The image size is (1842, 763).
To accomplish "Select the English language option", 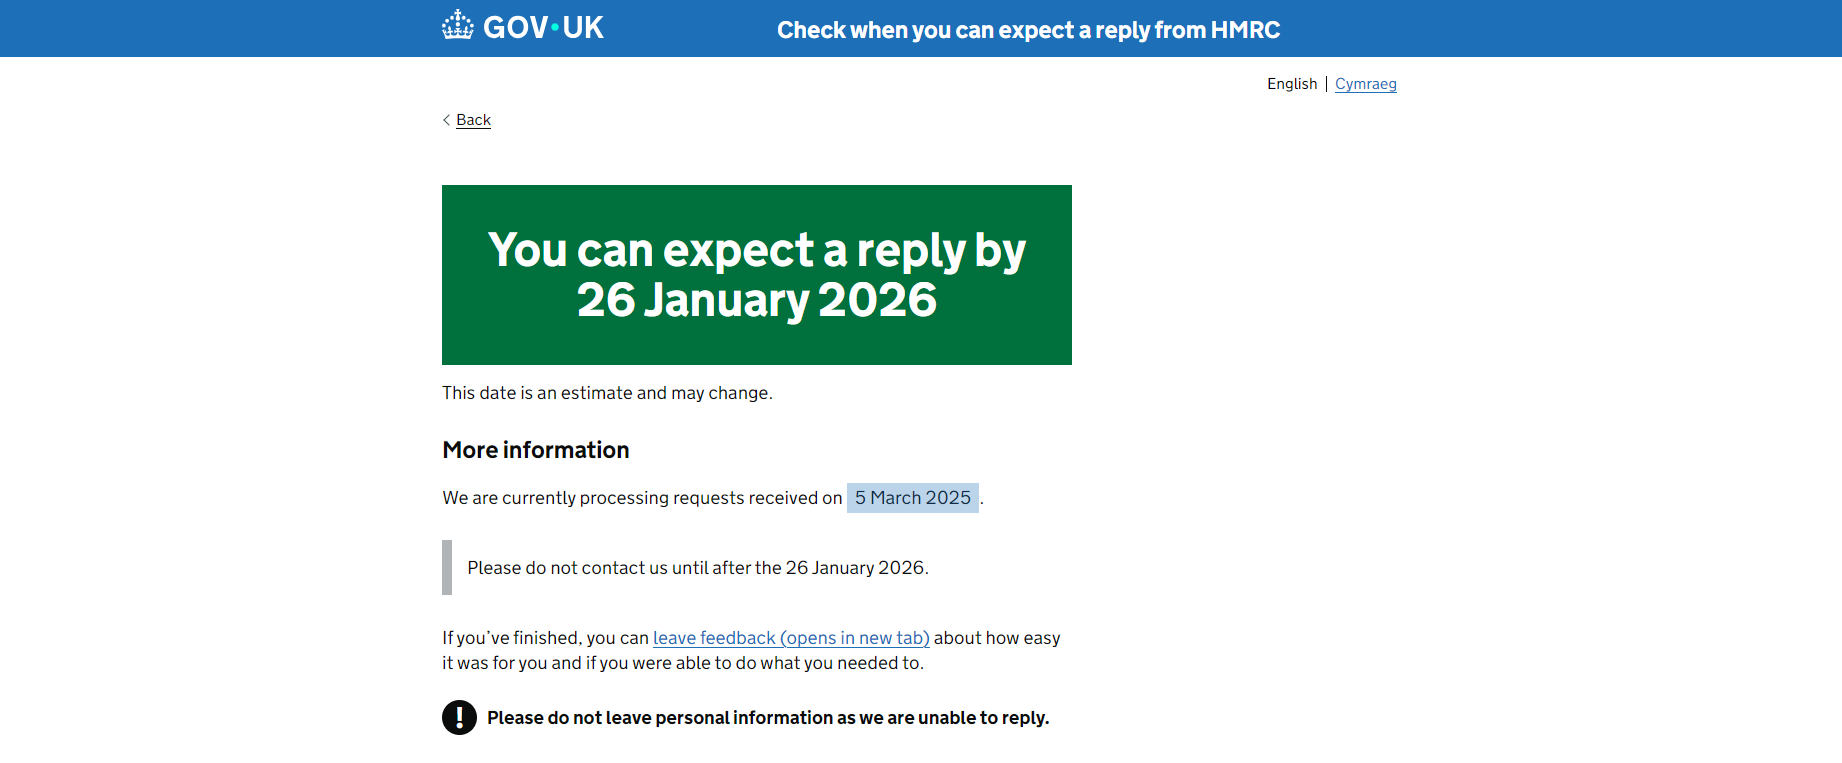I will click(x=1292, y=84).
